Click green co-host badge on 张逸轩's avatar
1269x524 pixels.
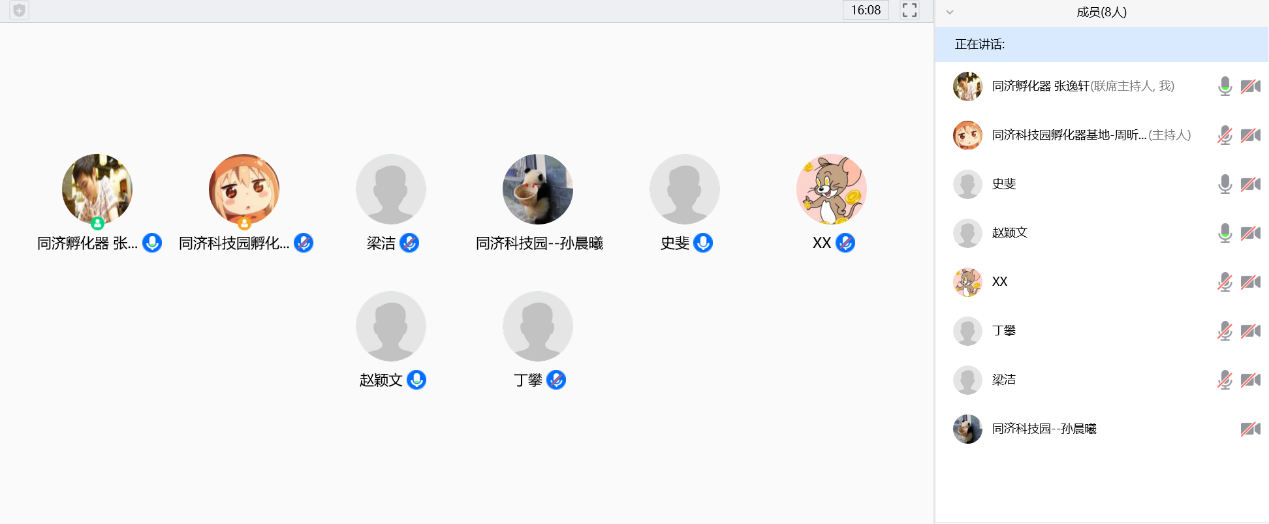[97, 223]
